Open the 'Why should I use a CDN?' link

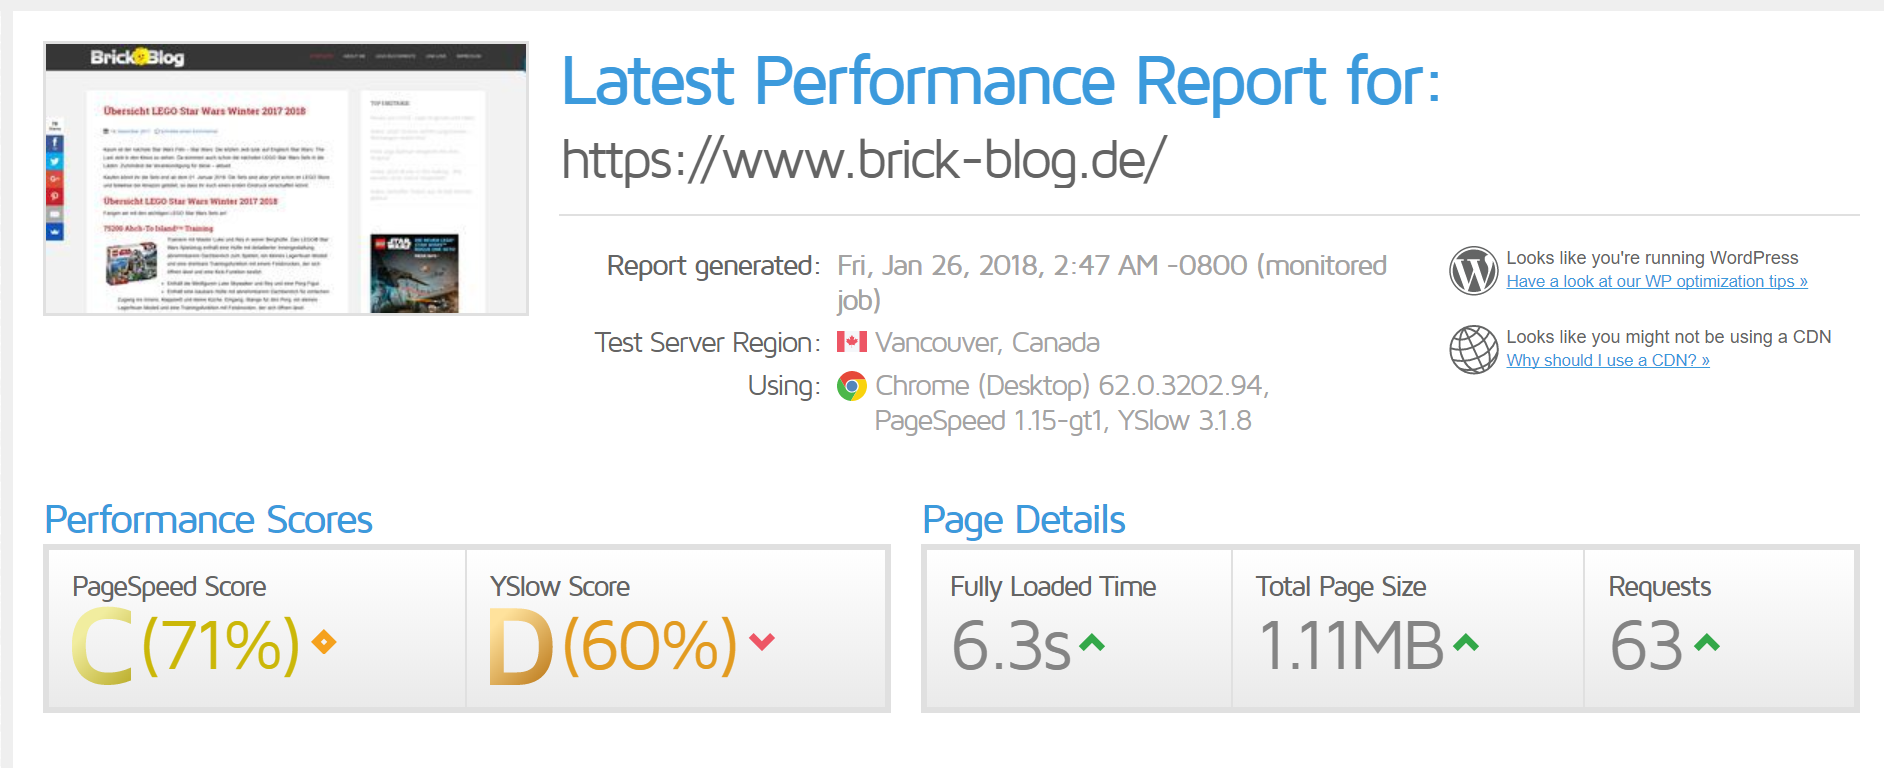coord(1608,361)
